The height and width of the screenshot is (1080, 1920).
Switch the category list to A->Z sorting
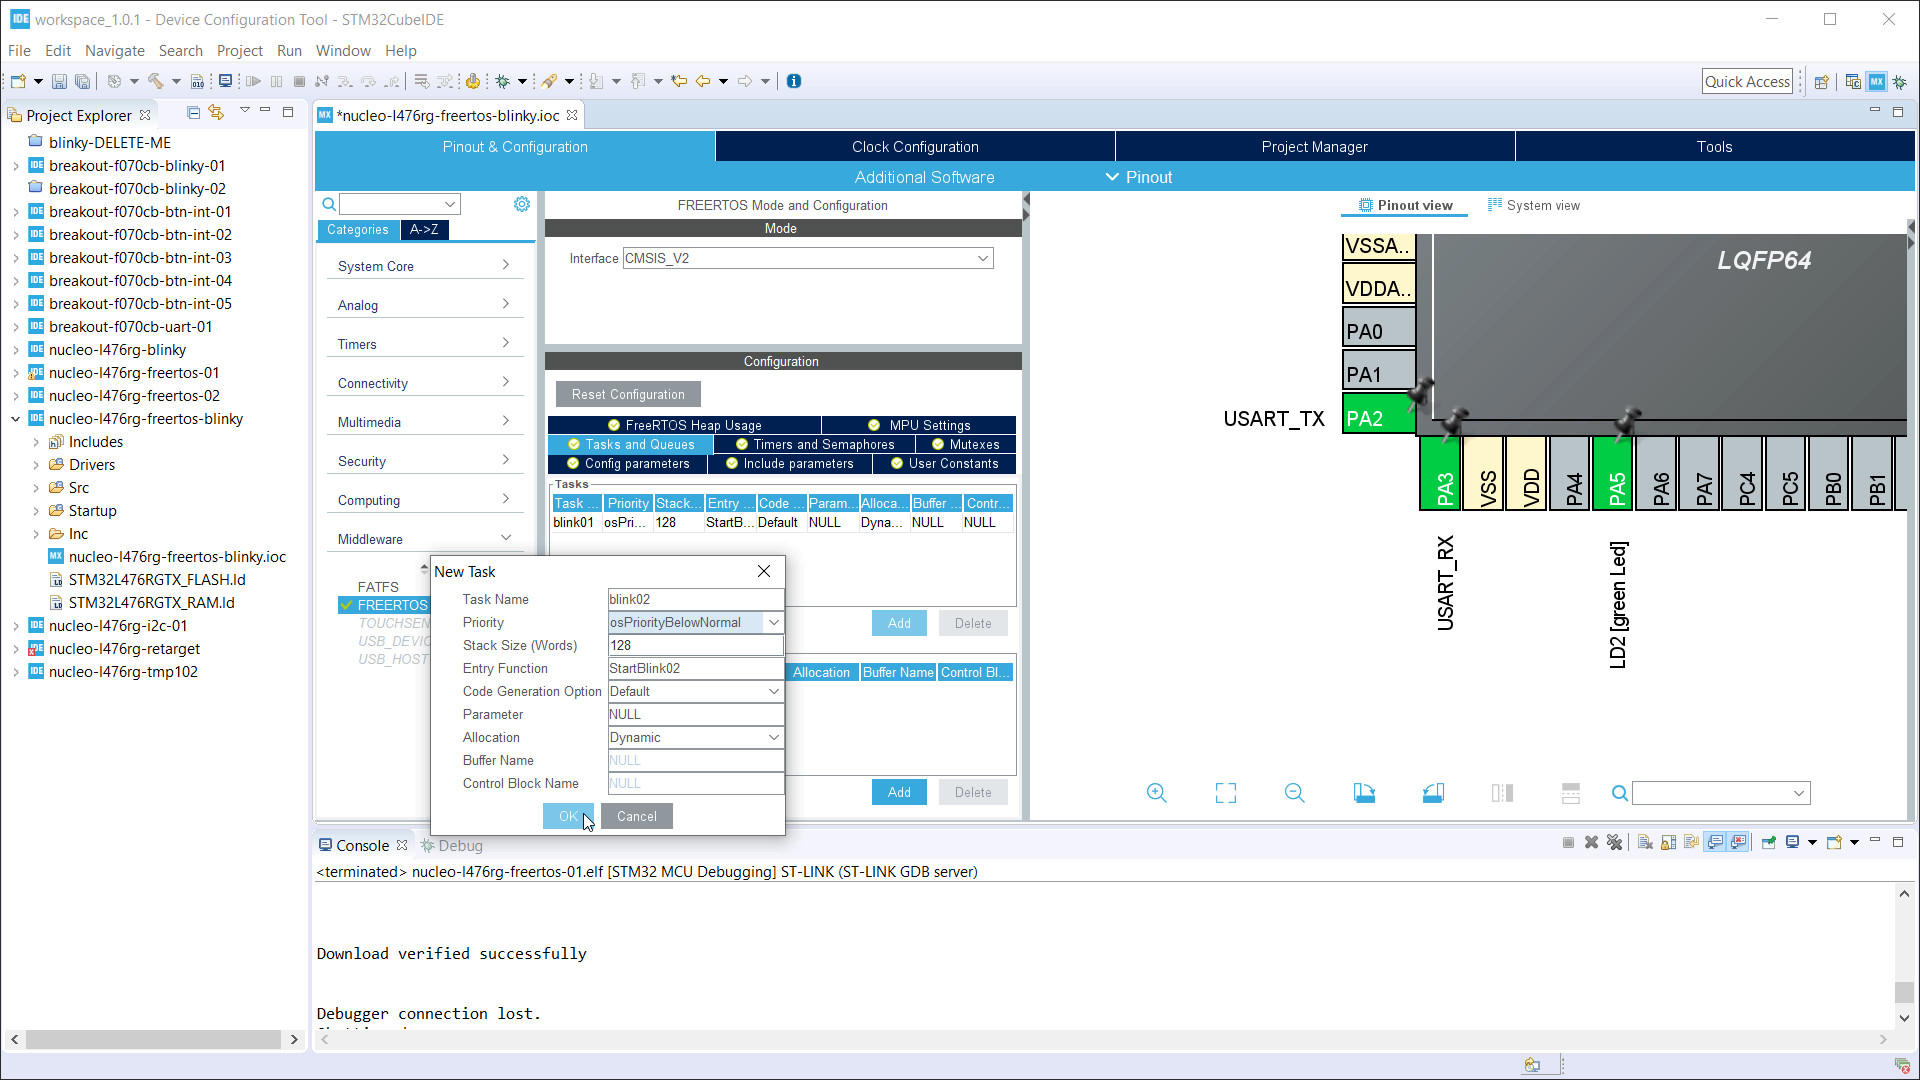(x=424, y=229)
